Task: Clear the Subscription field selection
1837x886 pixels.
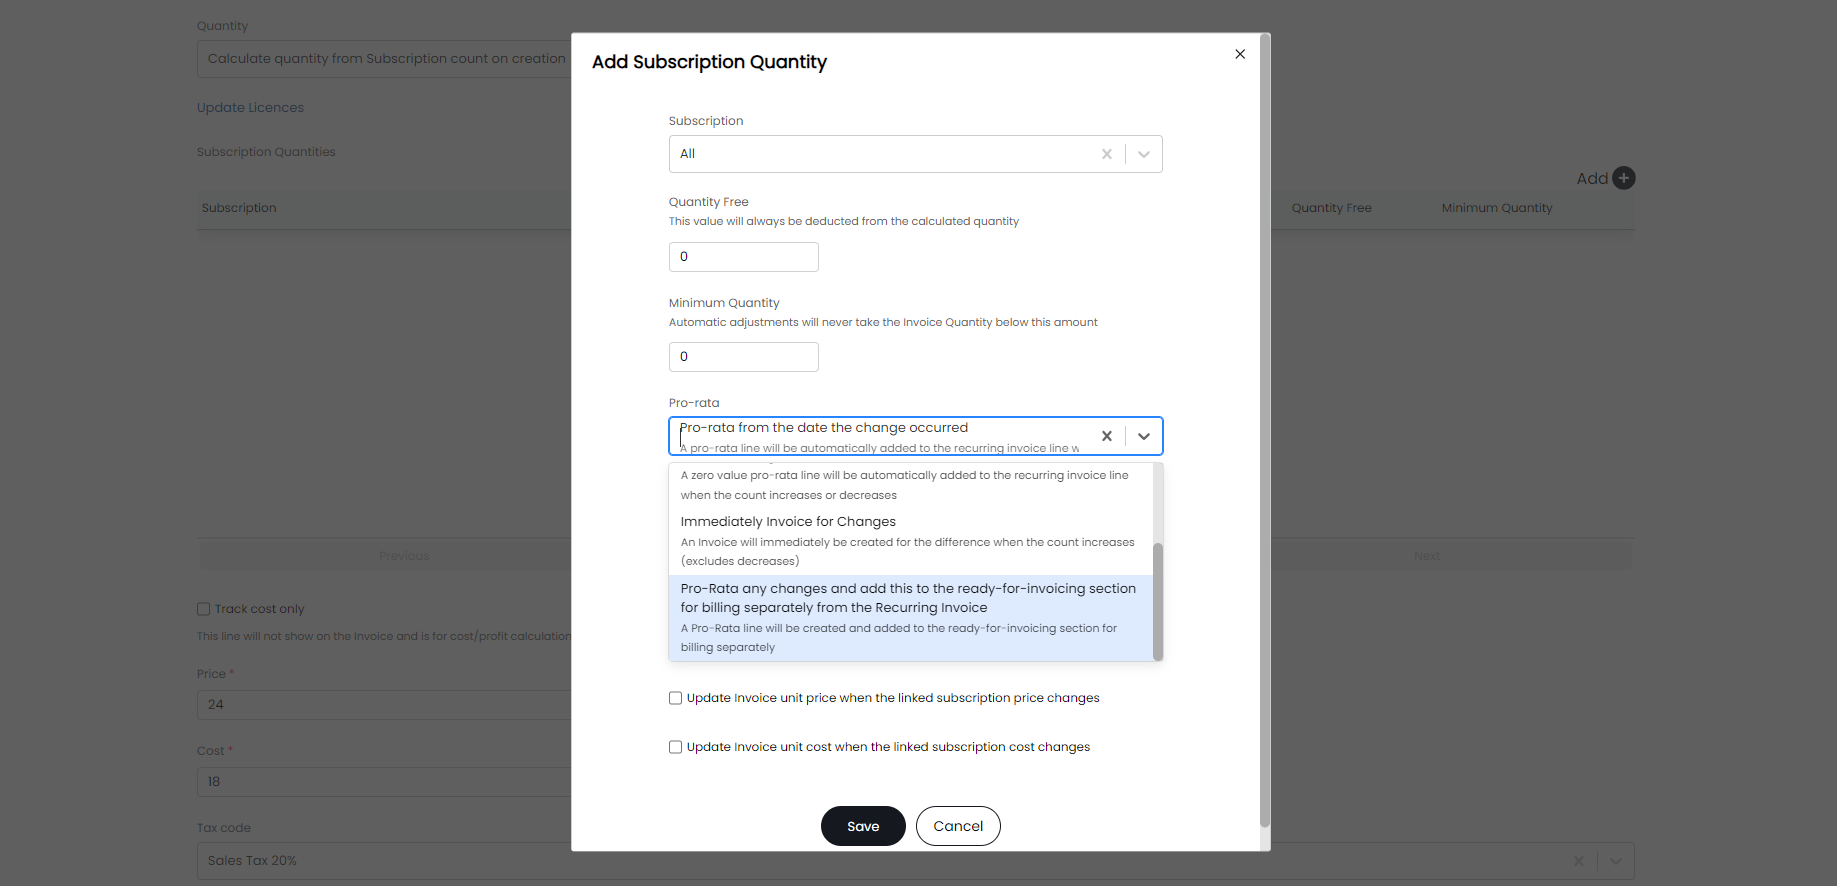Action: tap(1106, 154)
